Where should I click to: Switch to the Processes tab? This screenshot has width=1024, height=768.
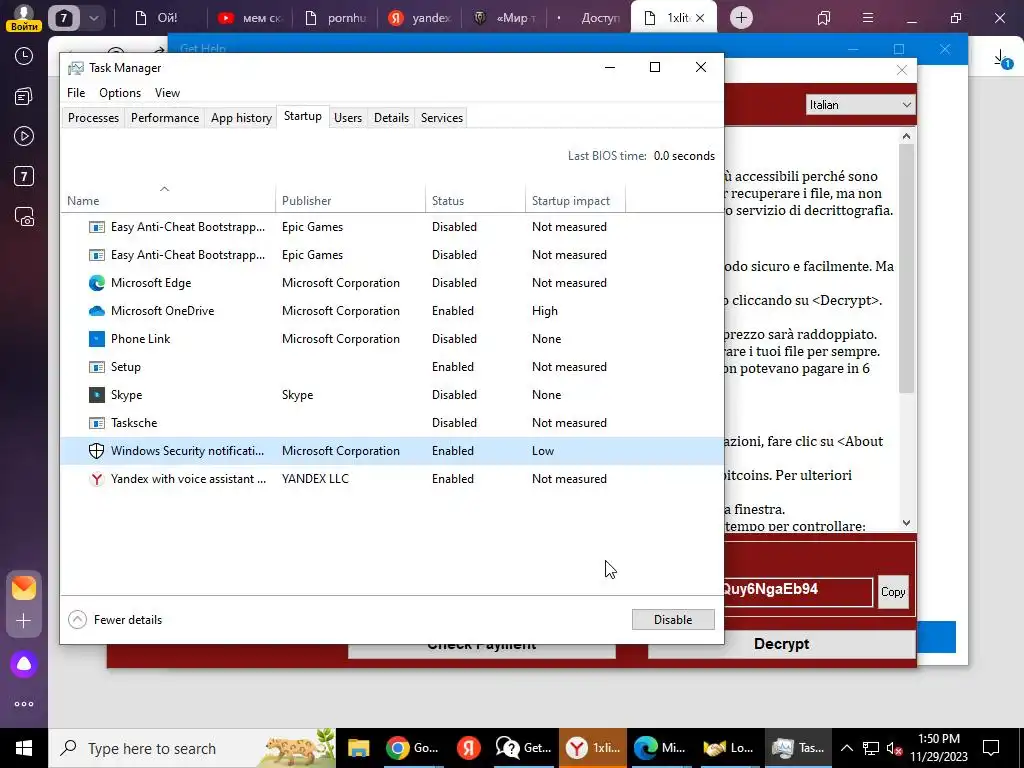tap(93, 118)
